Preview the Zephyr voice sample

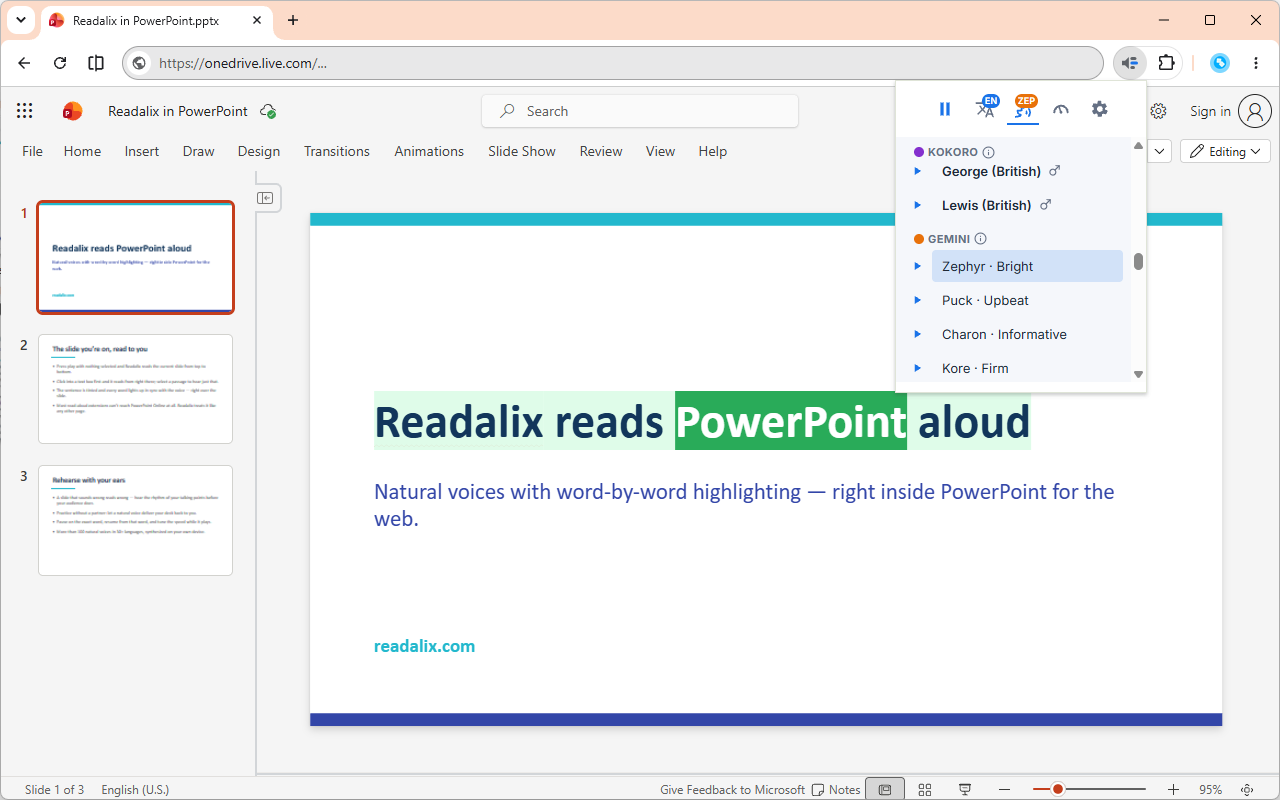[918, 266]
